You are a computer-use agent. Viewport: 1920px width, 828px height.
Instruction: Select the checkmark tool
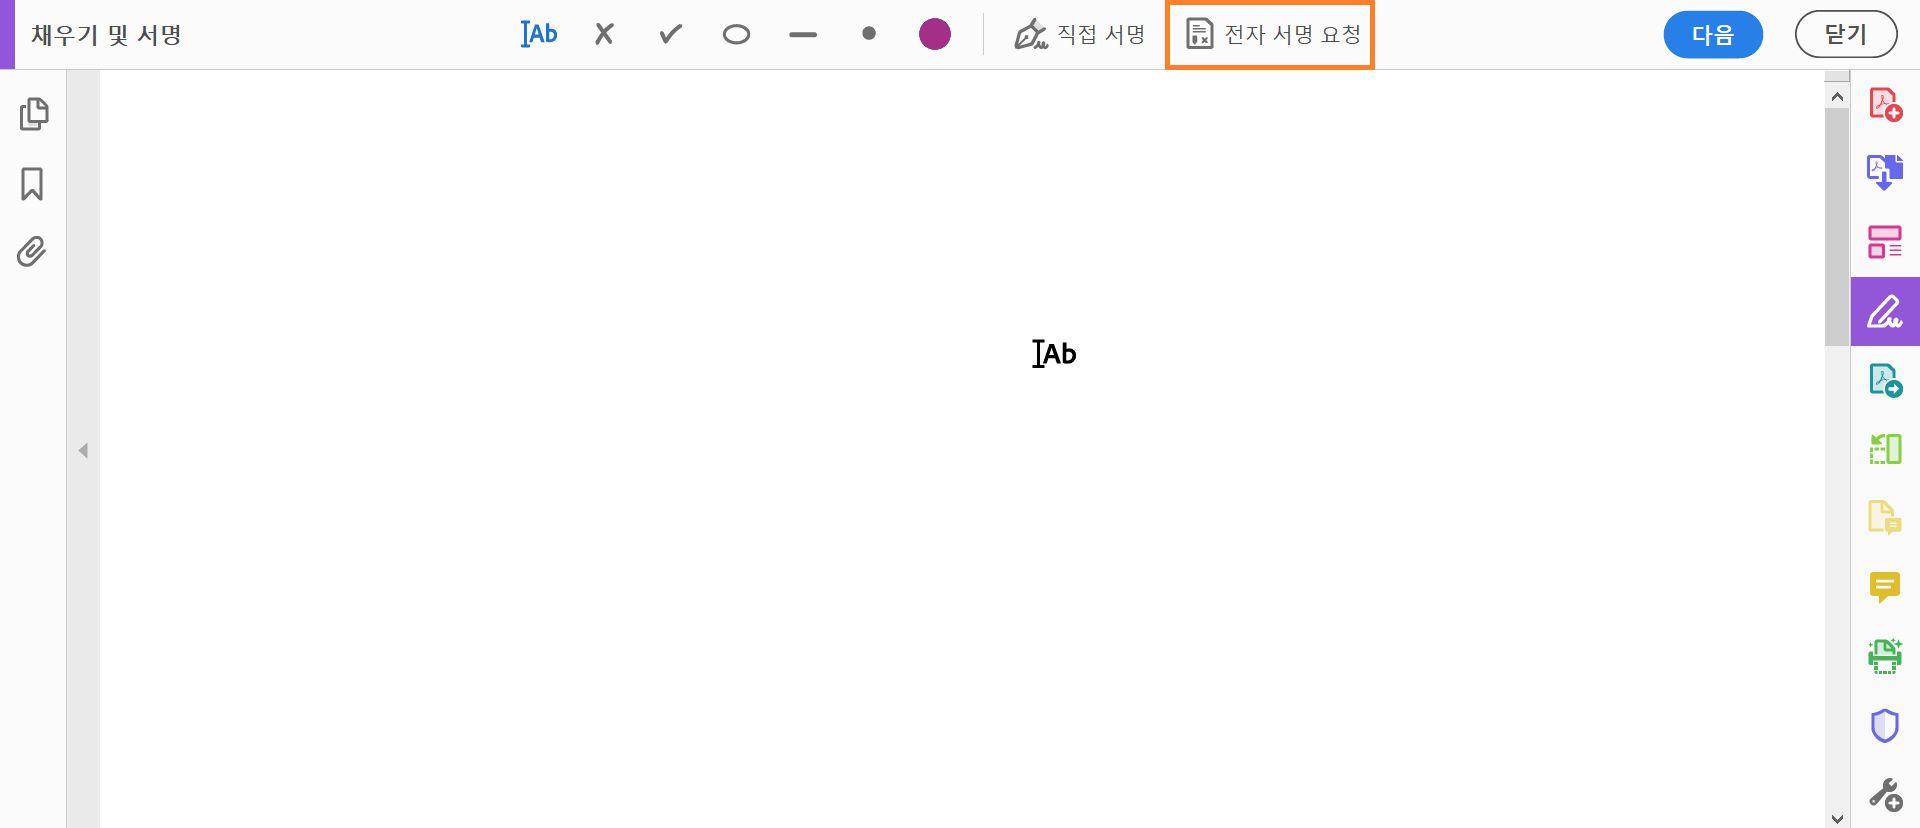[670, 34]
